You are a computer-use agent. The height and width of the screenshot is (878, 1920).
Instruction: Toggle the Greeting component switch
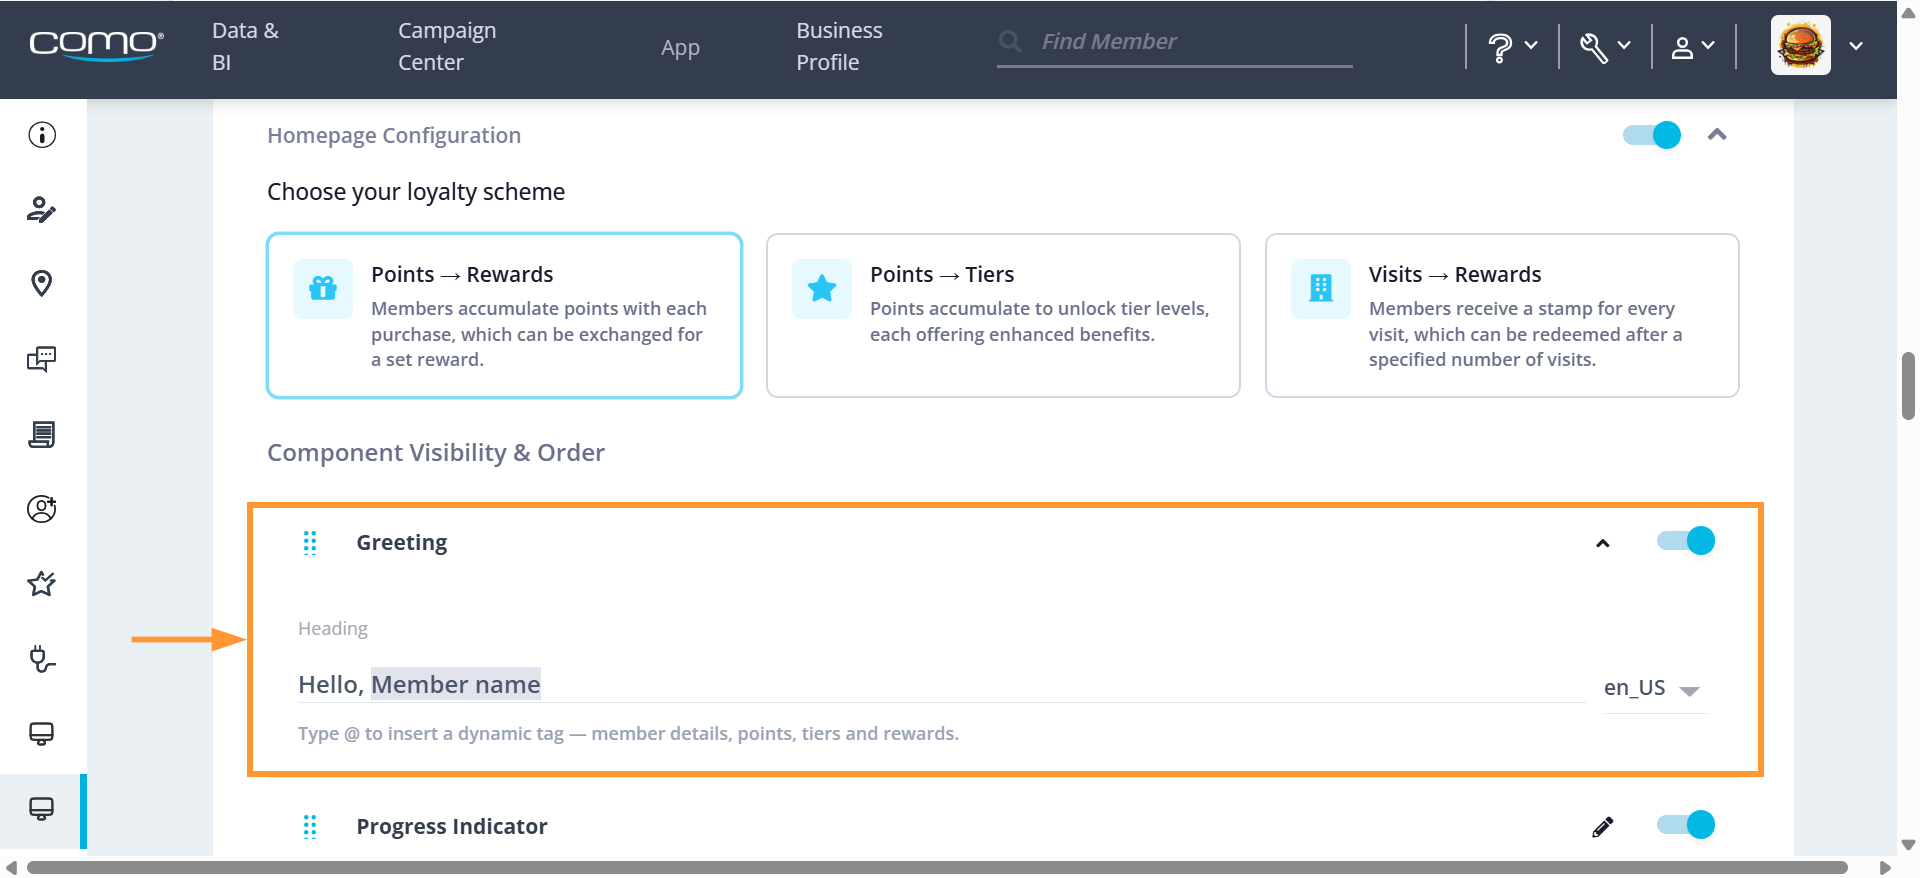tap(1686, 541)
